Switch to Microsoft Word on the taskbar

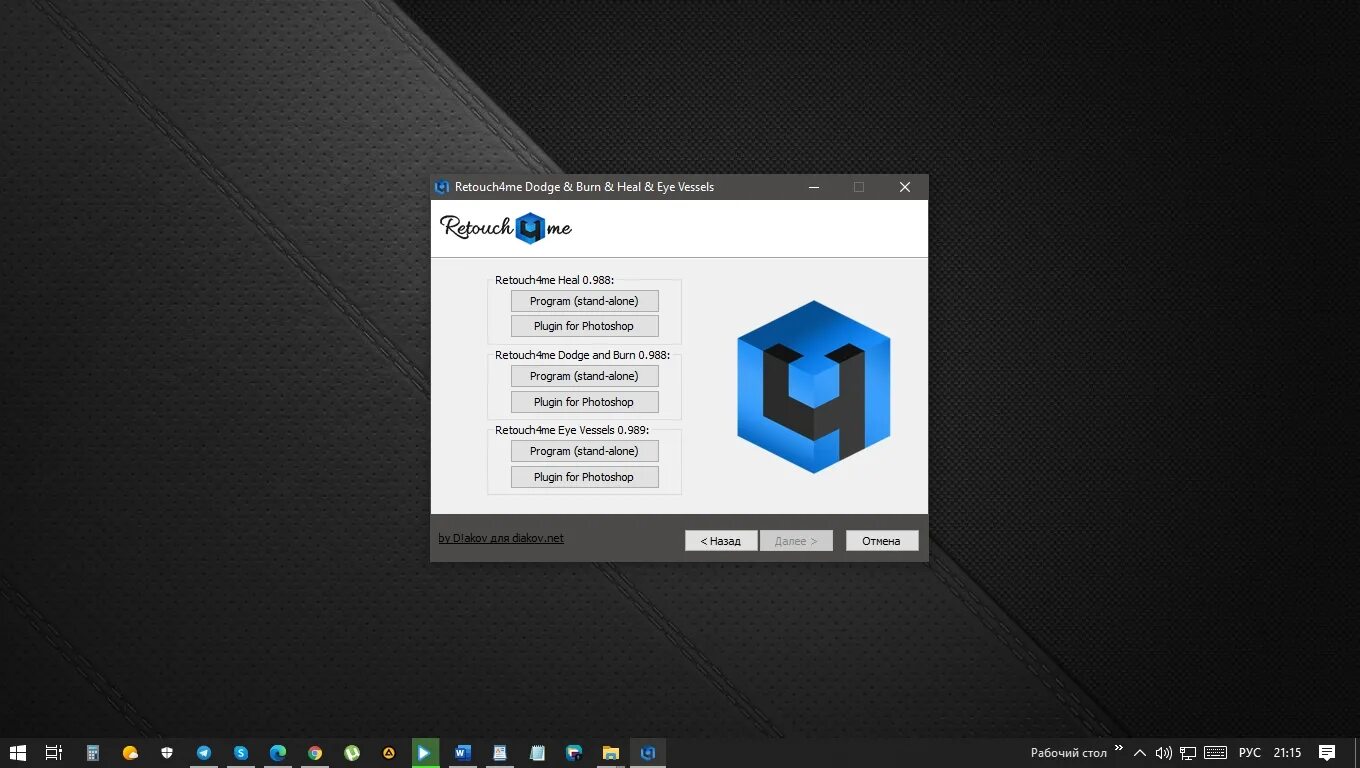[x=463, y=753]
